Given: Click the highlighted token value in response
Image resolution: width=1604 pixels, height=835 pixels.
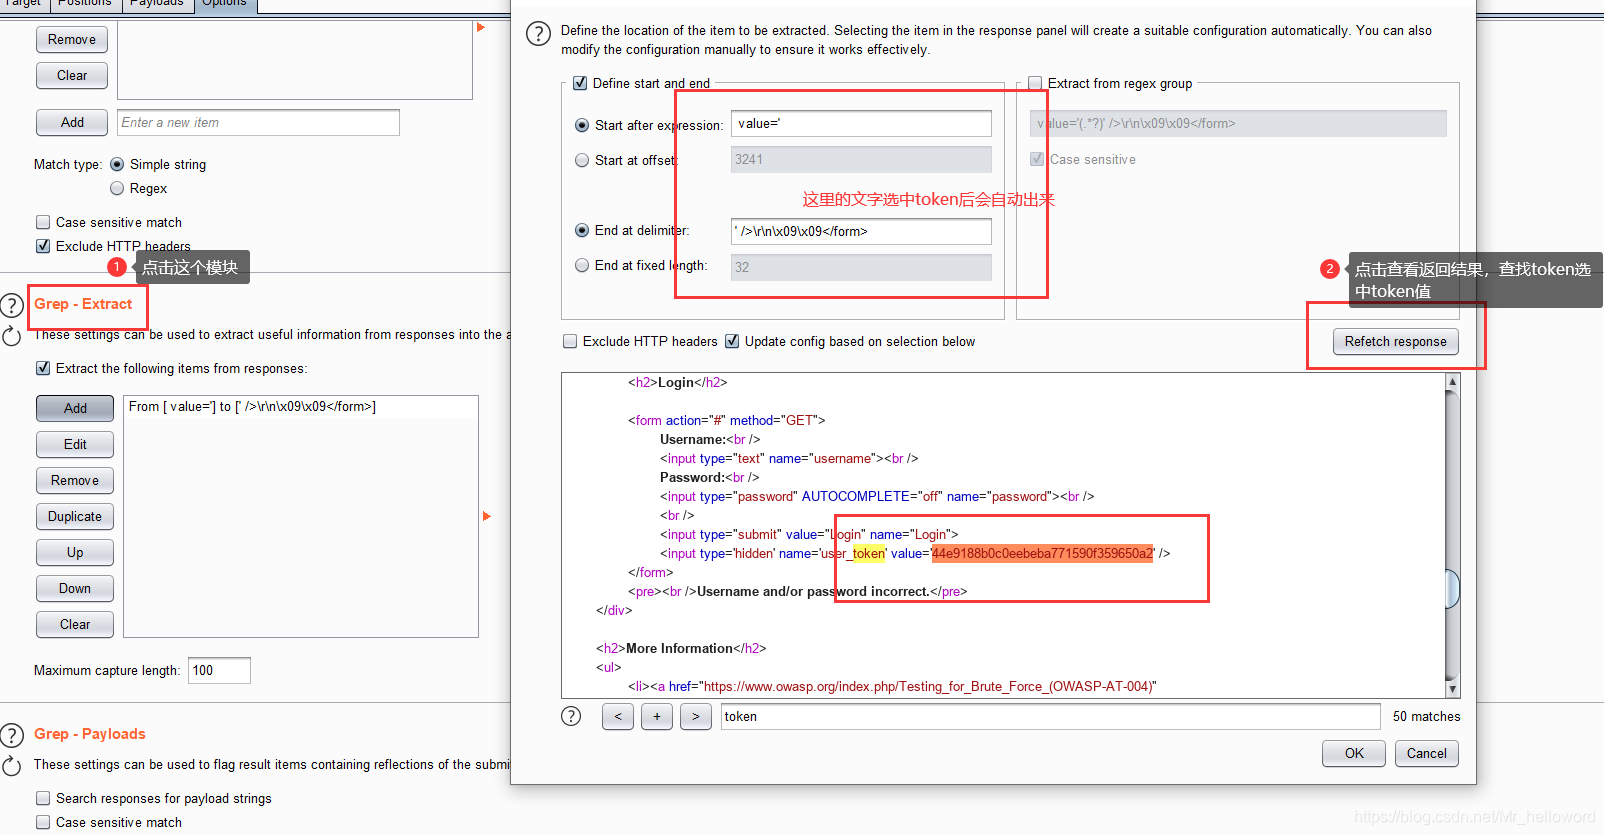Looking at the screenshot, I should click(x=1042, y=553).
